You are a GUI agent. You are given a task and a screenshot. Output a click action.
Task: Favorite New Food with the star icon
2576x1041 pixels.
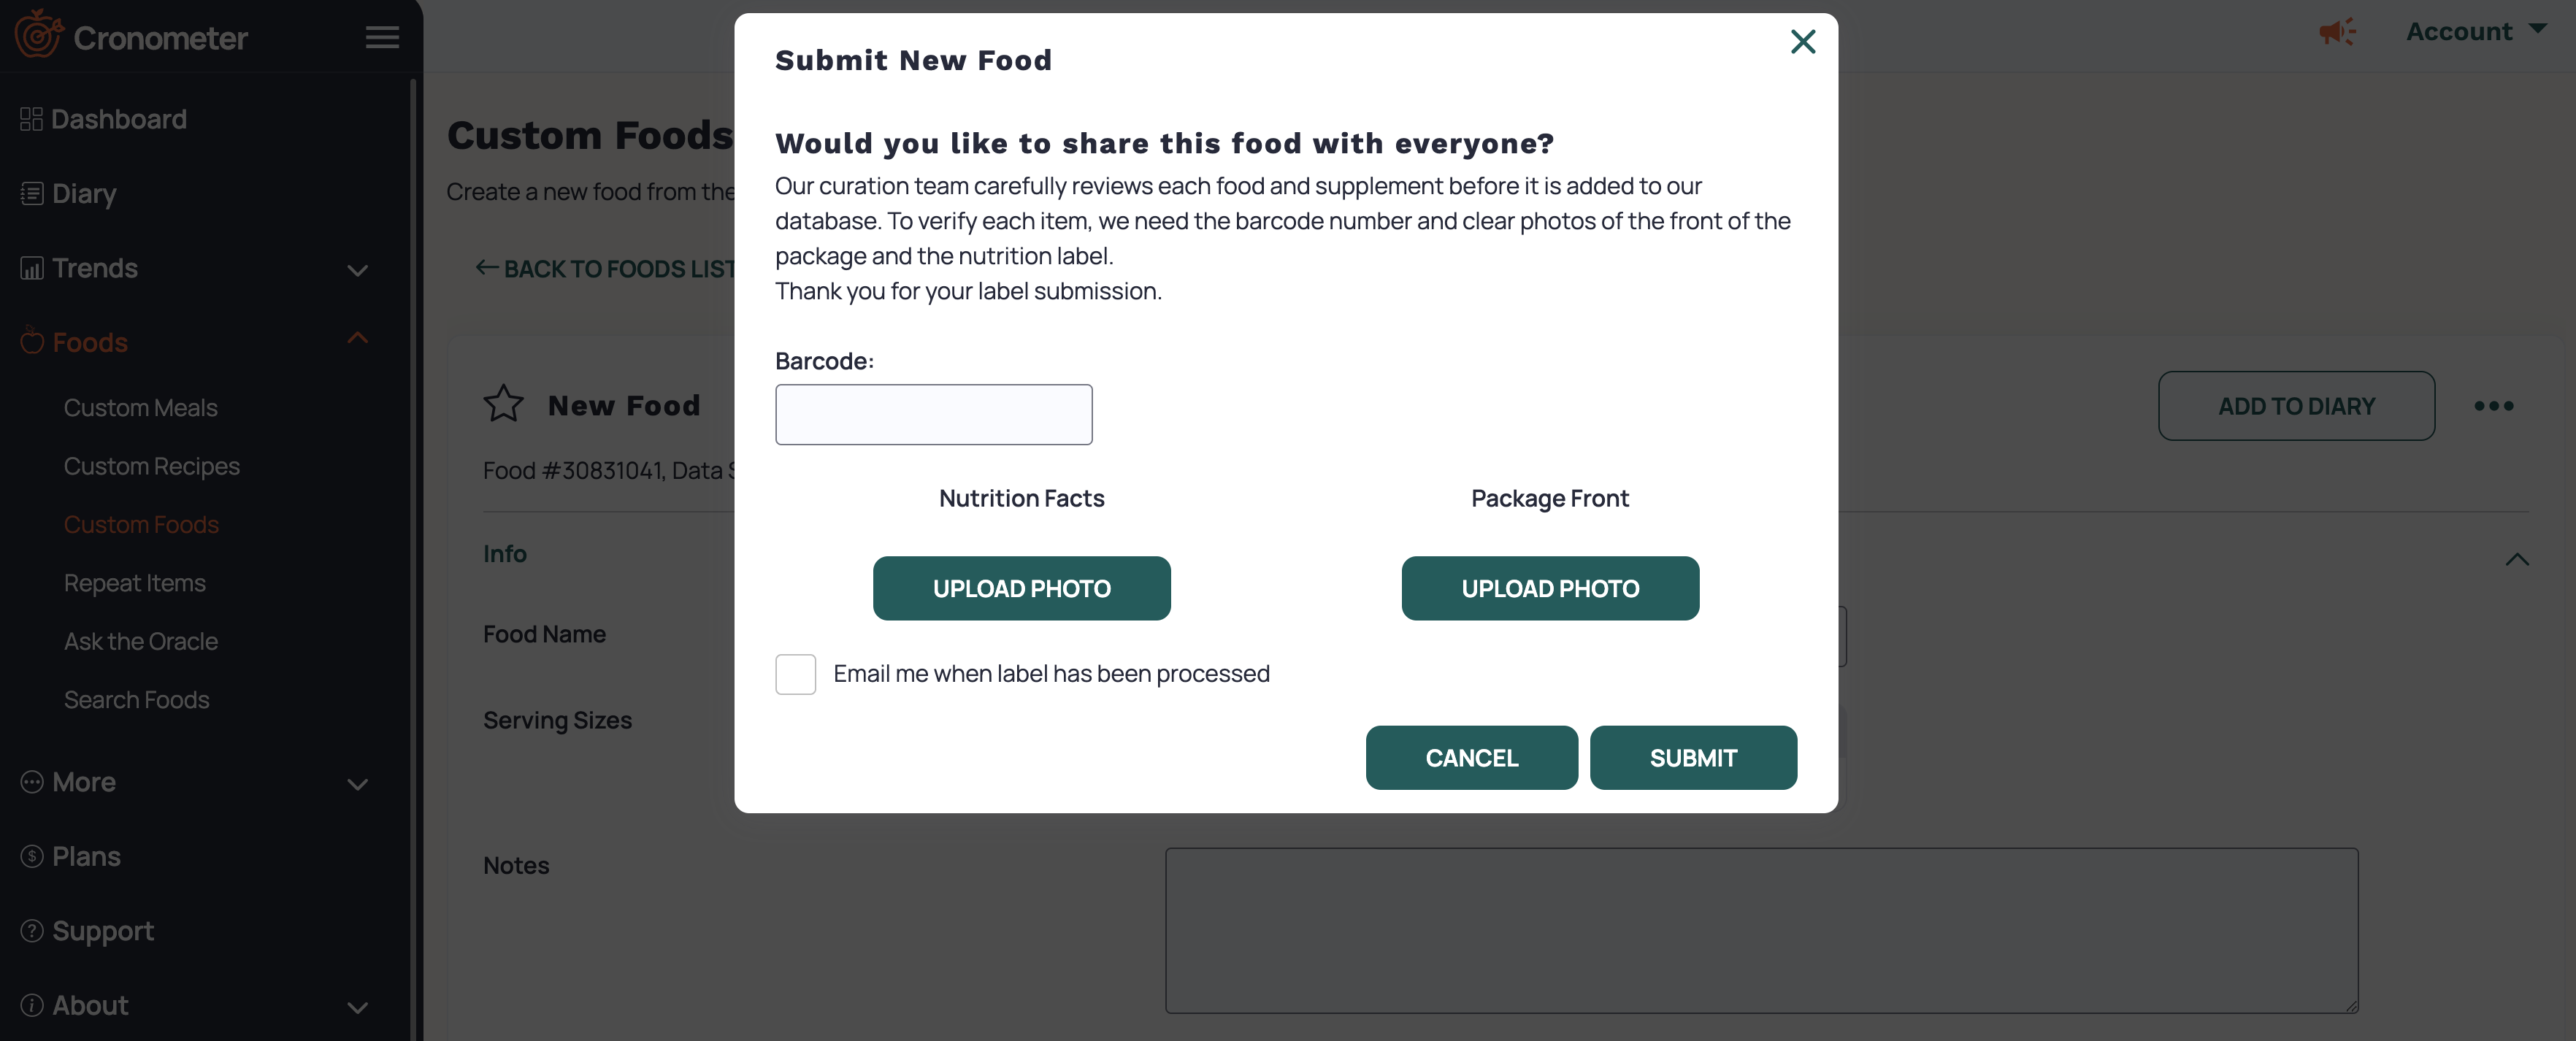point(503,405)
